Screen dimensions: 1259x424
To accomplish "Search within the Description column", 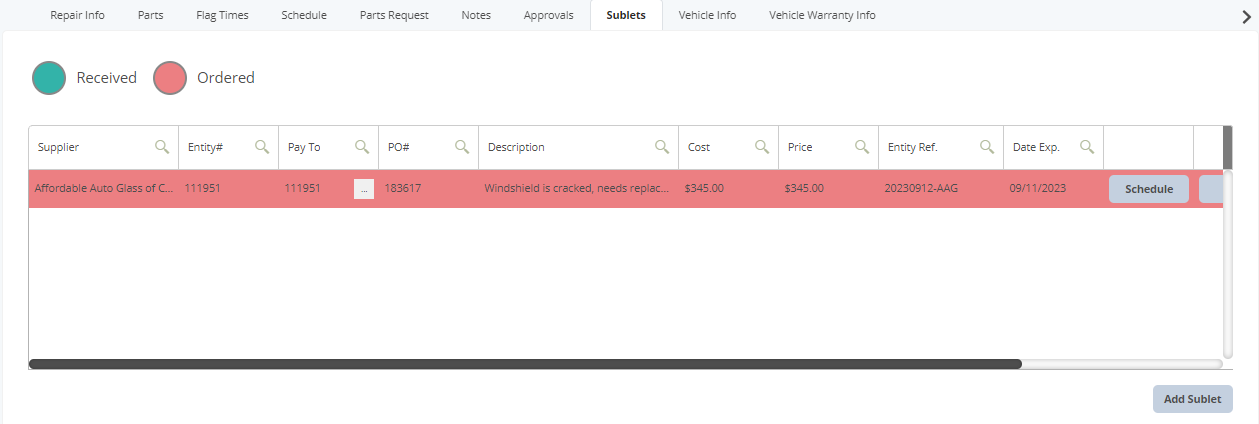I will click(662, 147).
